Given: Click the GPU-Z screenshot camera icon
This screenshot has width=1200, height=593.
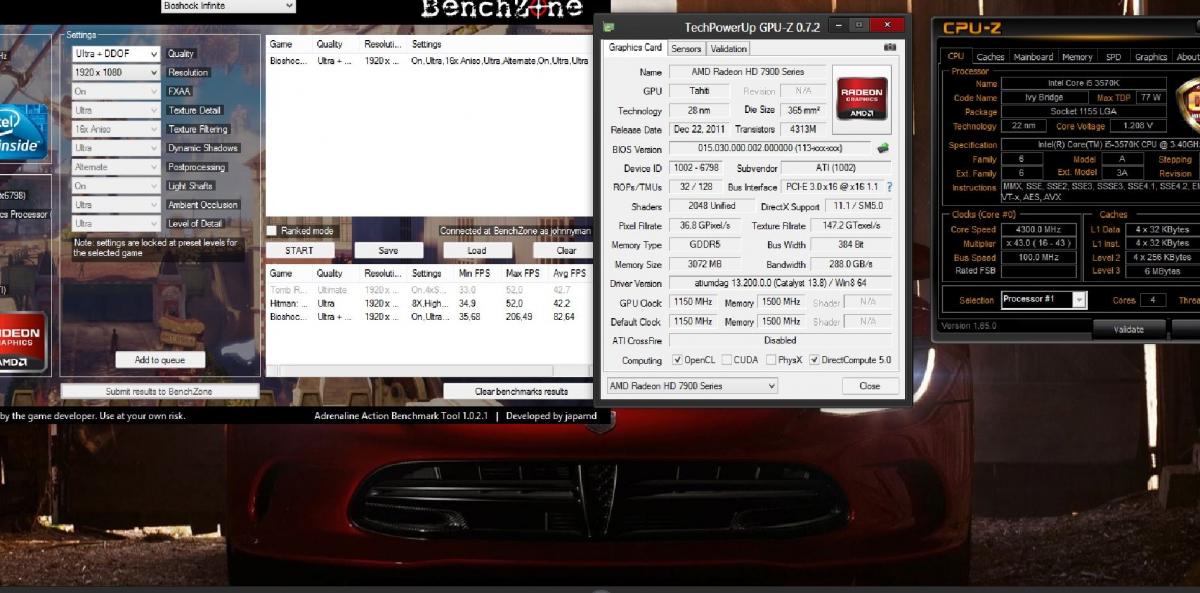Looking at the screenshot, I should [x=890, y=47].
